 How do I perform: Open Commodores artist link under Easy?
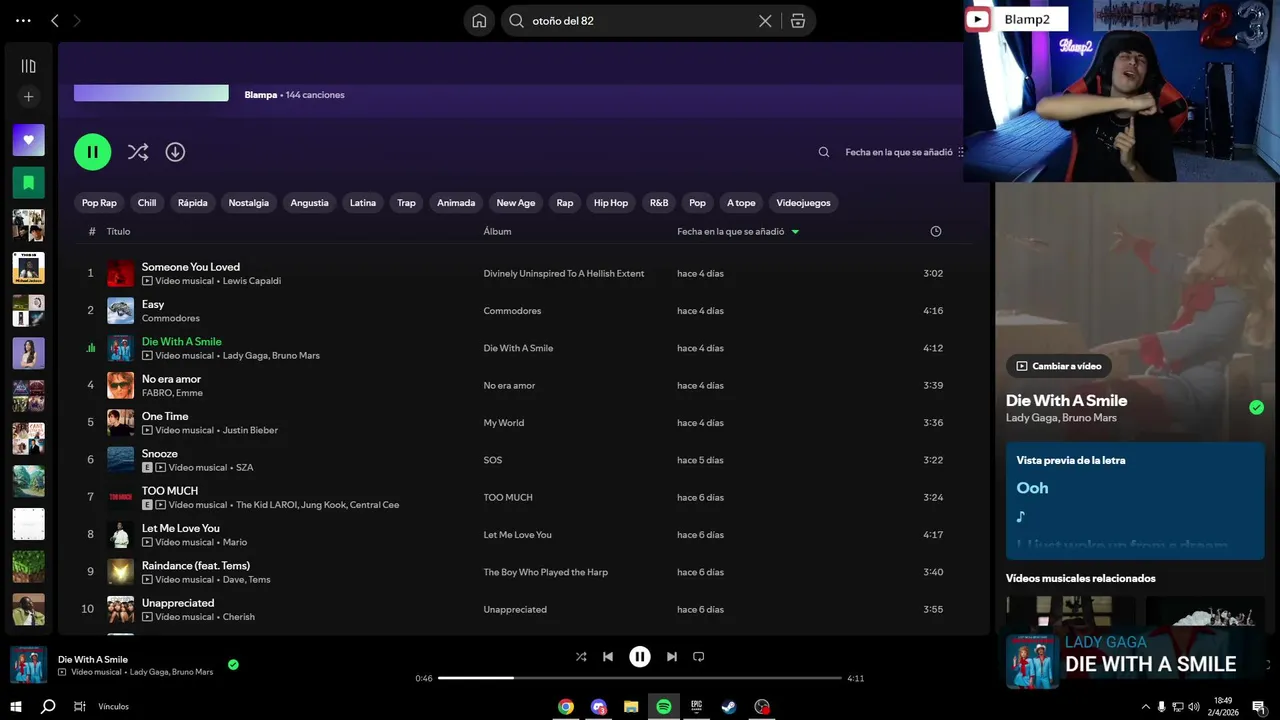pyautogui.click(x=171, y=318)
